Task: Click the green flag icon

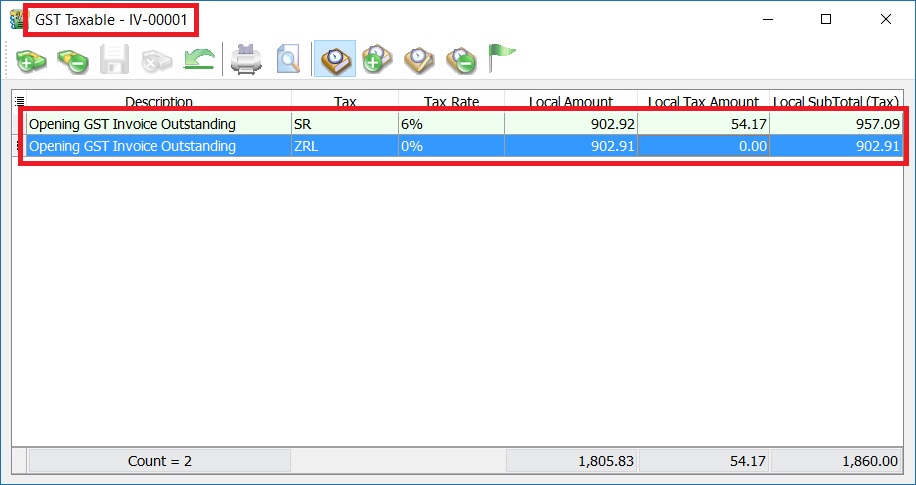Action: 501,58
